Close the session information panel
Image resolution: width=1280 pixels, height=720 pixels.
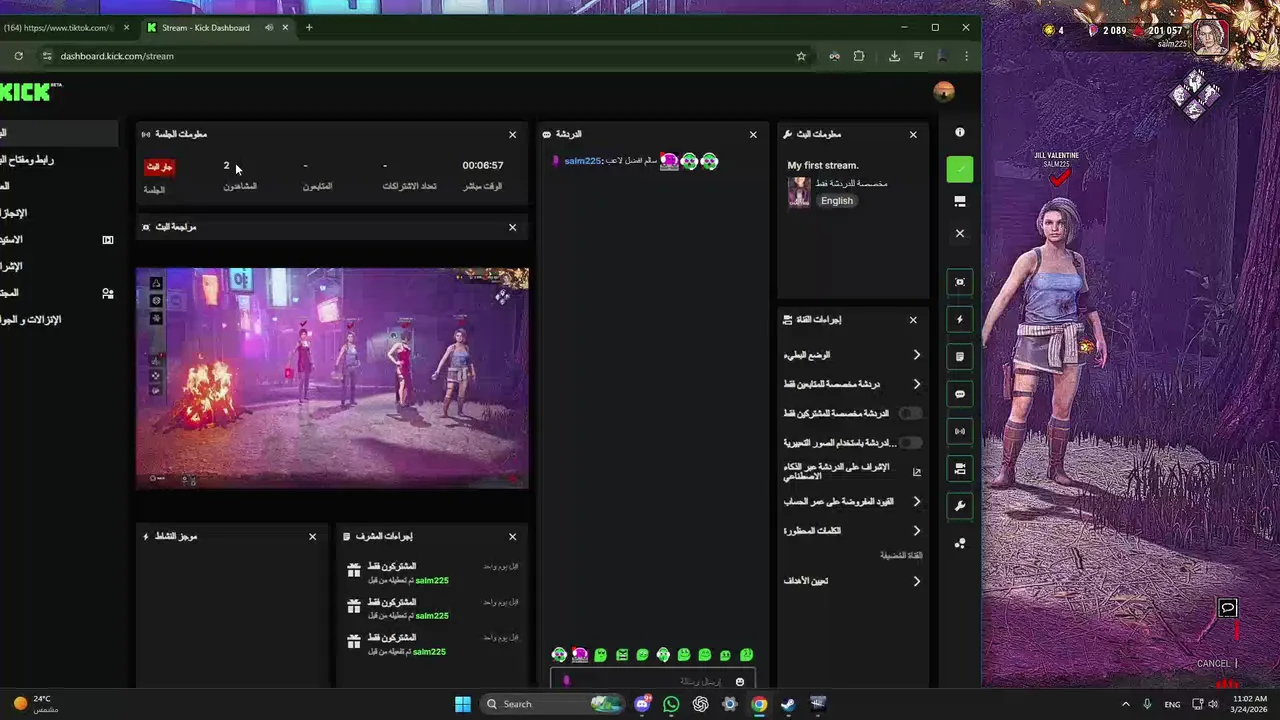tap(513, 134)
